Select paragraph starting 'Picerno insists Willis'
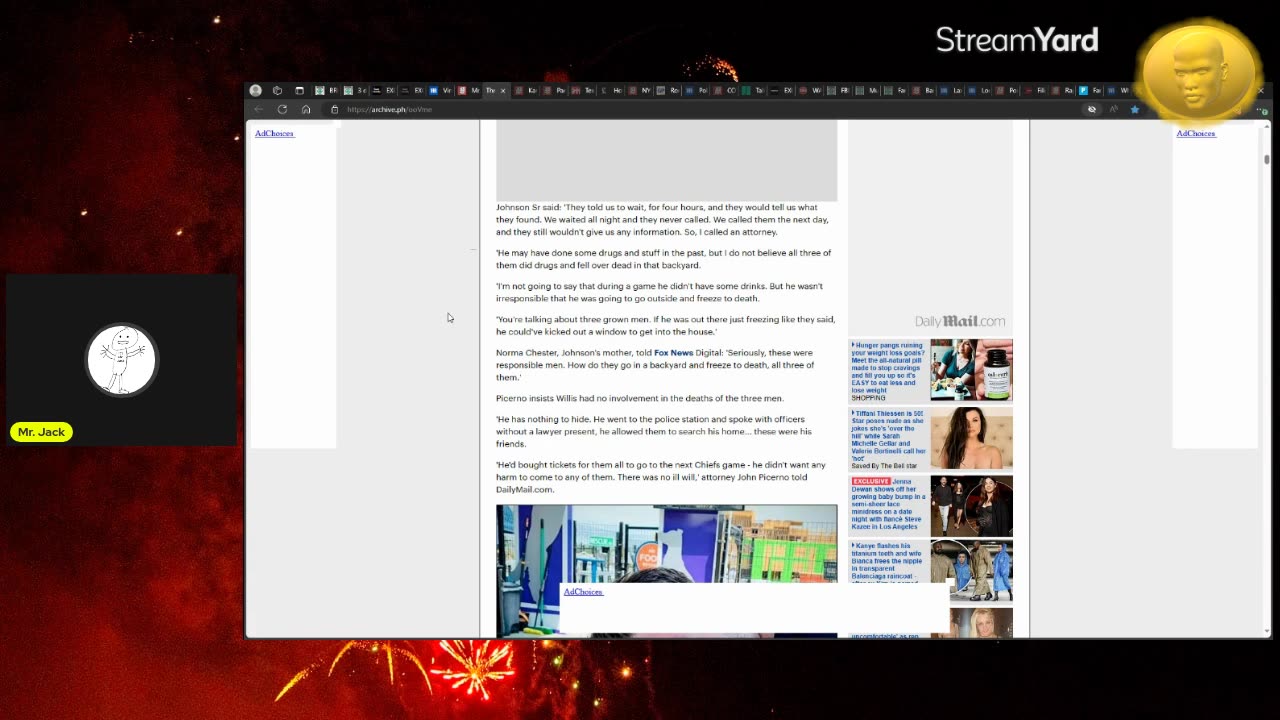 point(639,398)
